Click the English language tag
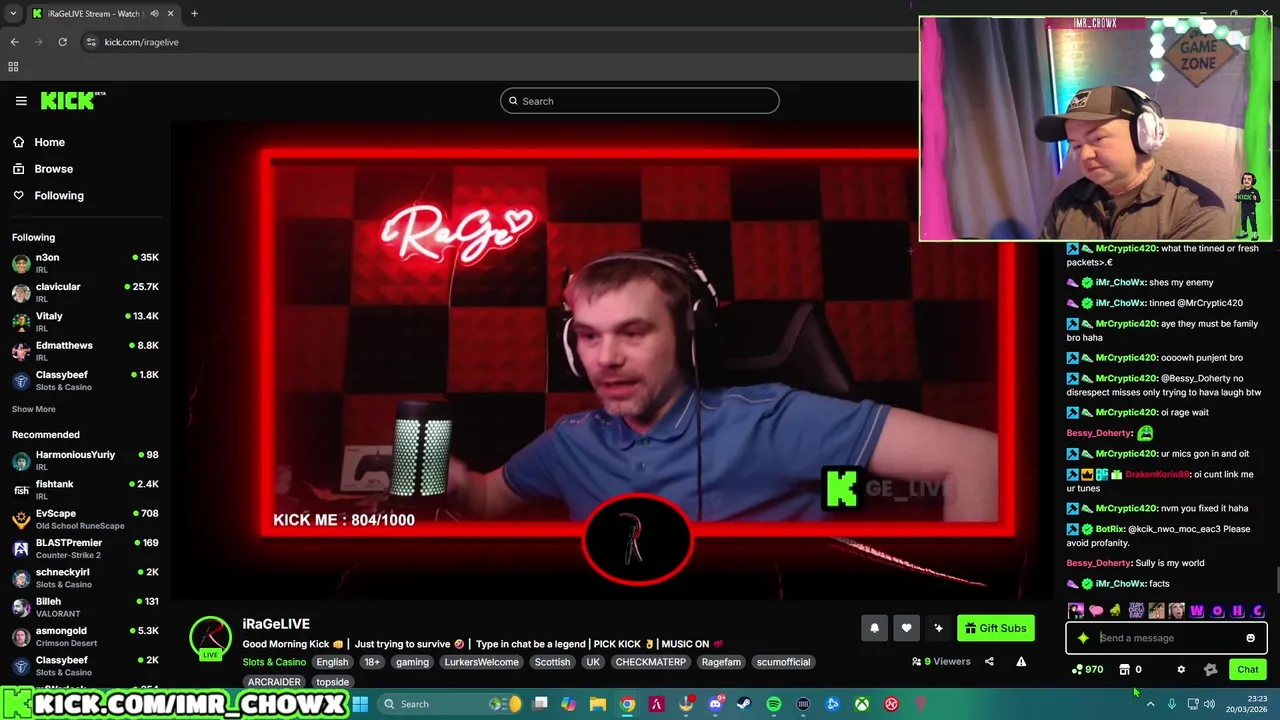 pos(332,662)
